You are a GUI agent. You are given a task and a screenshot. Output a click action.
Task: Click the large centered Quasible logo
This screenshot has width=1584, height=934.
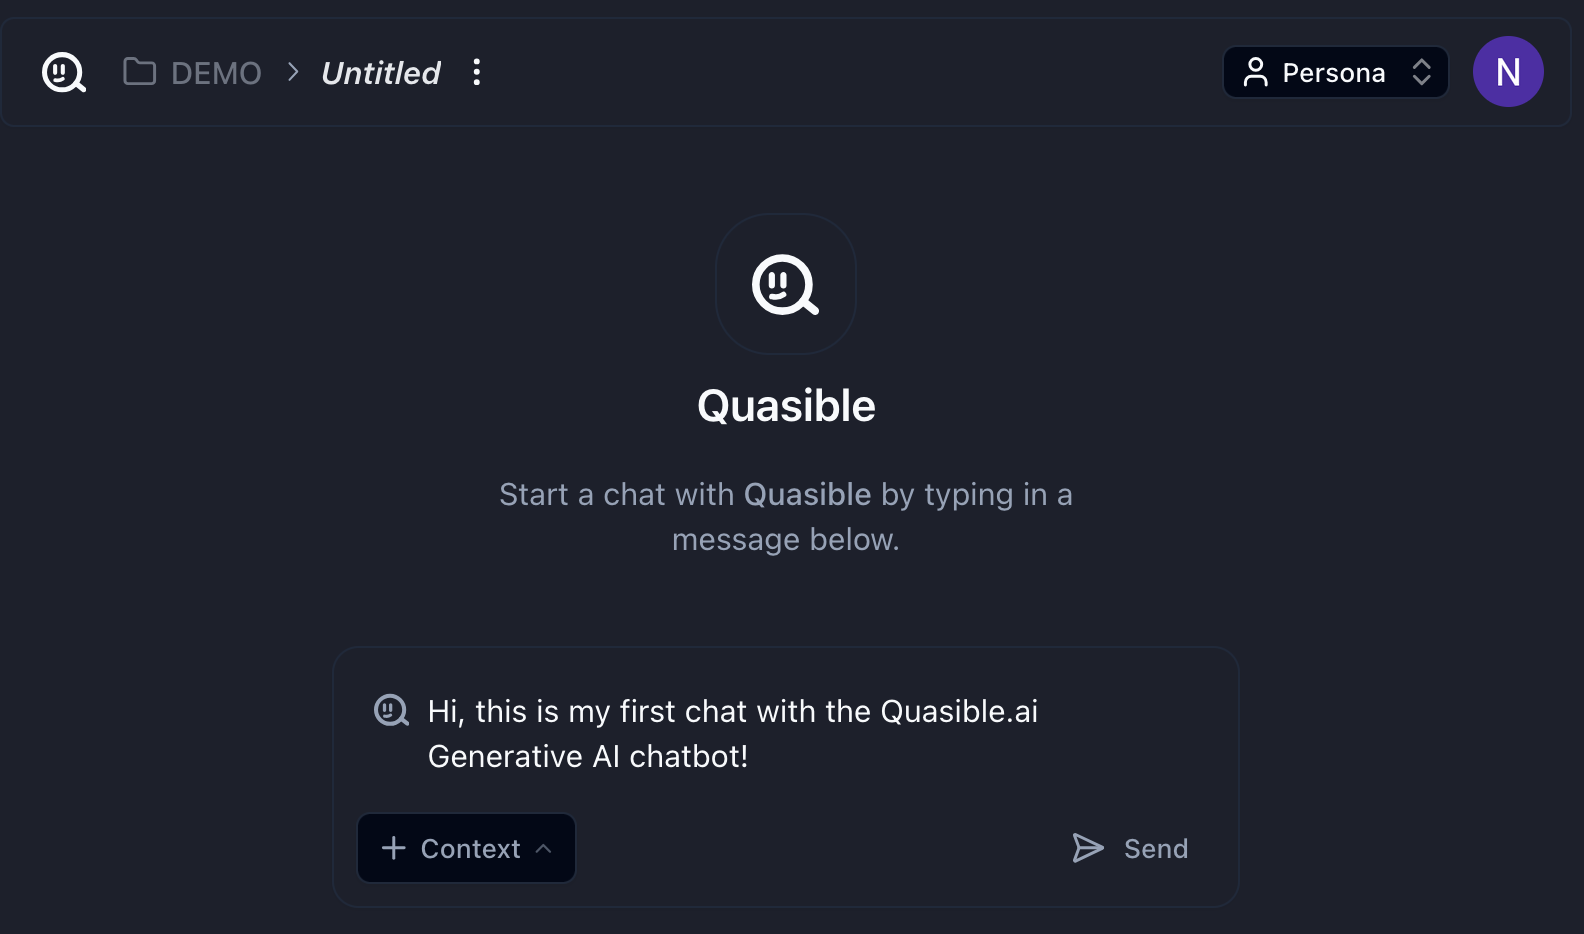click(x=785, y=284)
